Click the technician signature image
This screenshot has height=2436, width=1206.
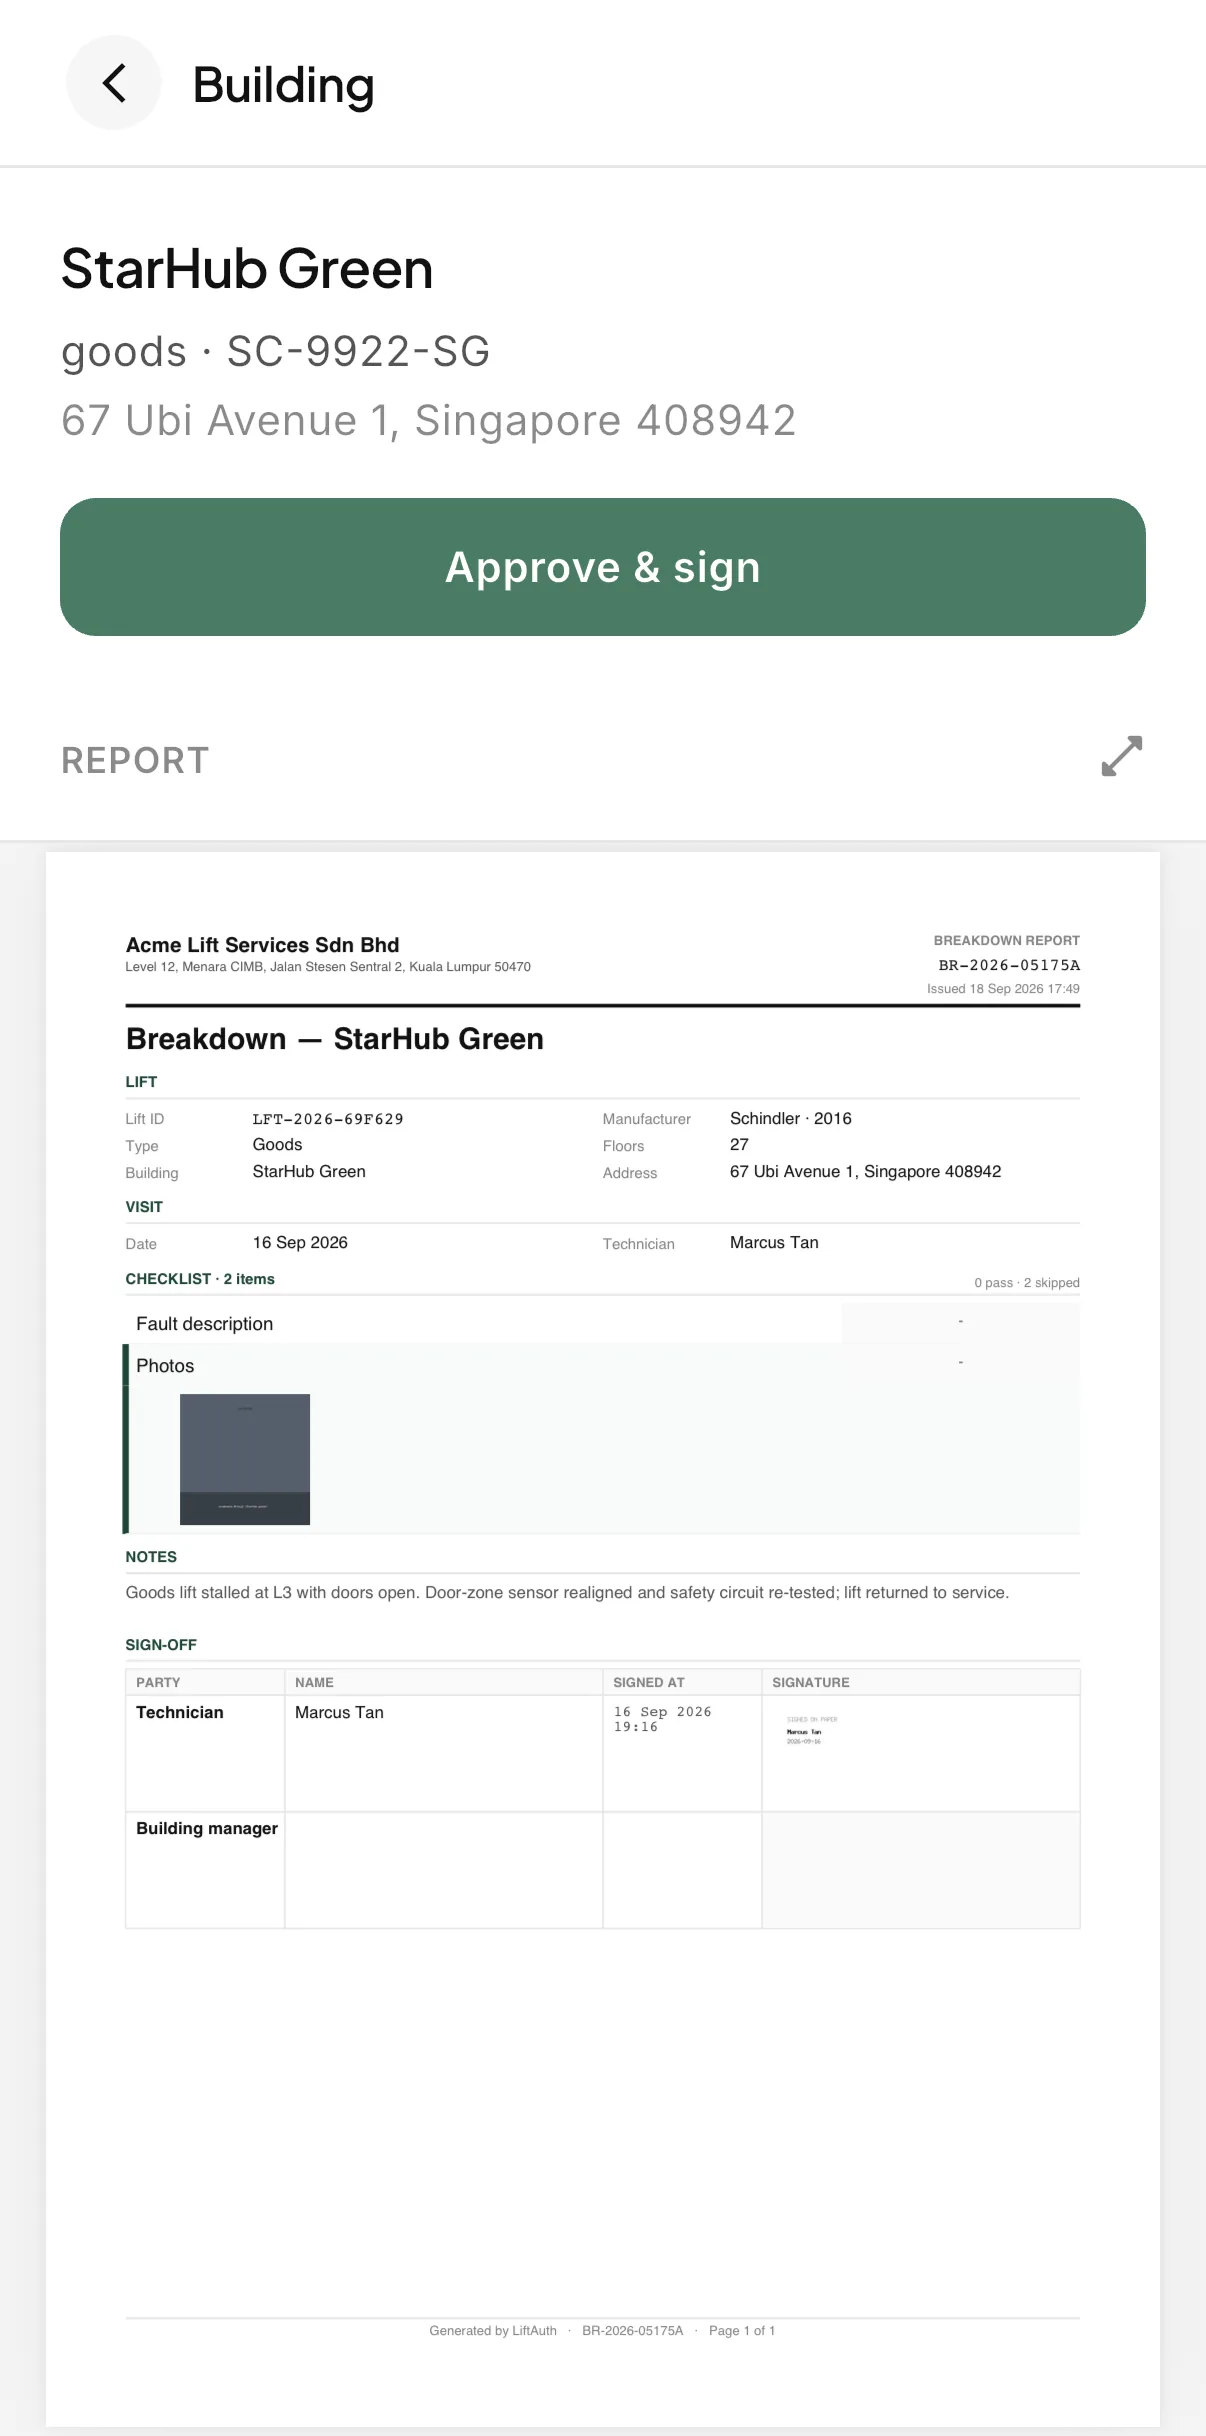click(812, 1730)
